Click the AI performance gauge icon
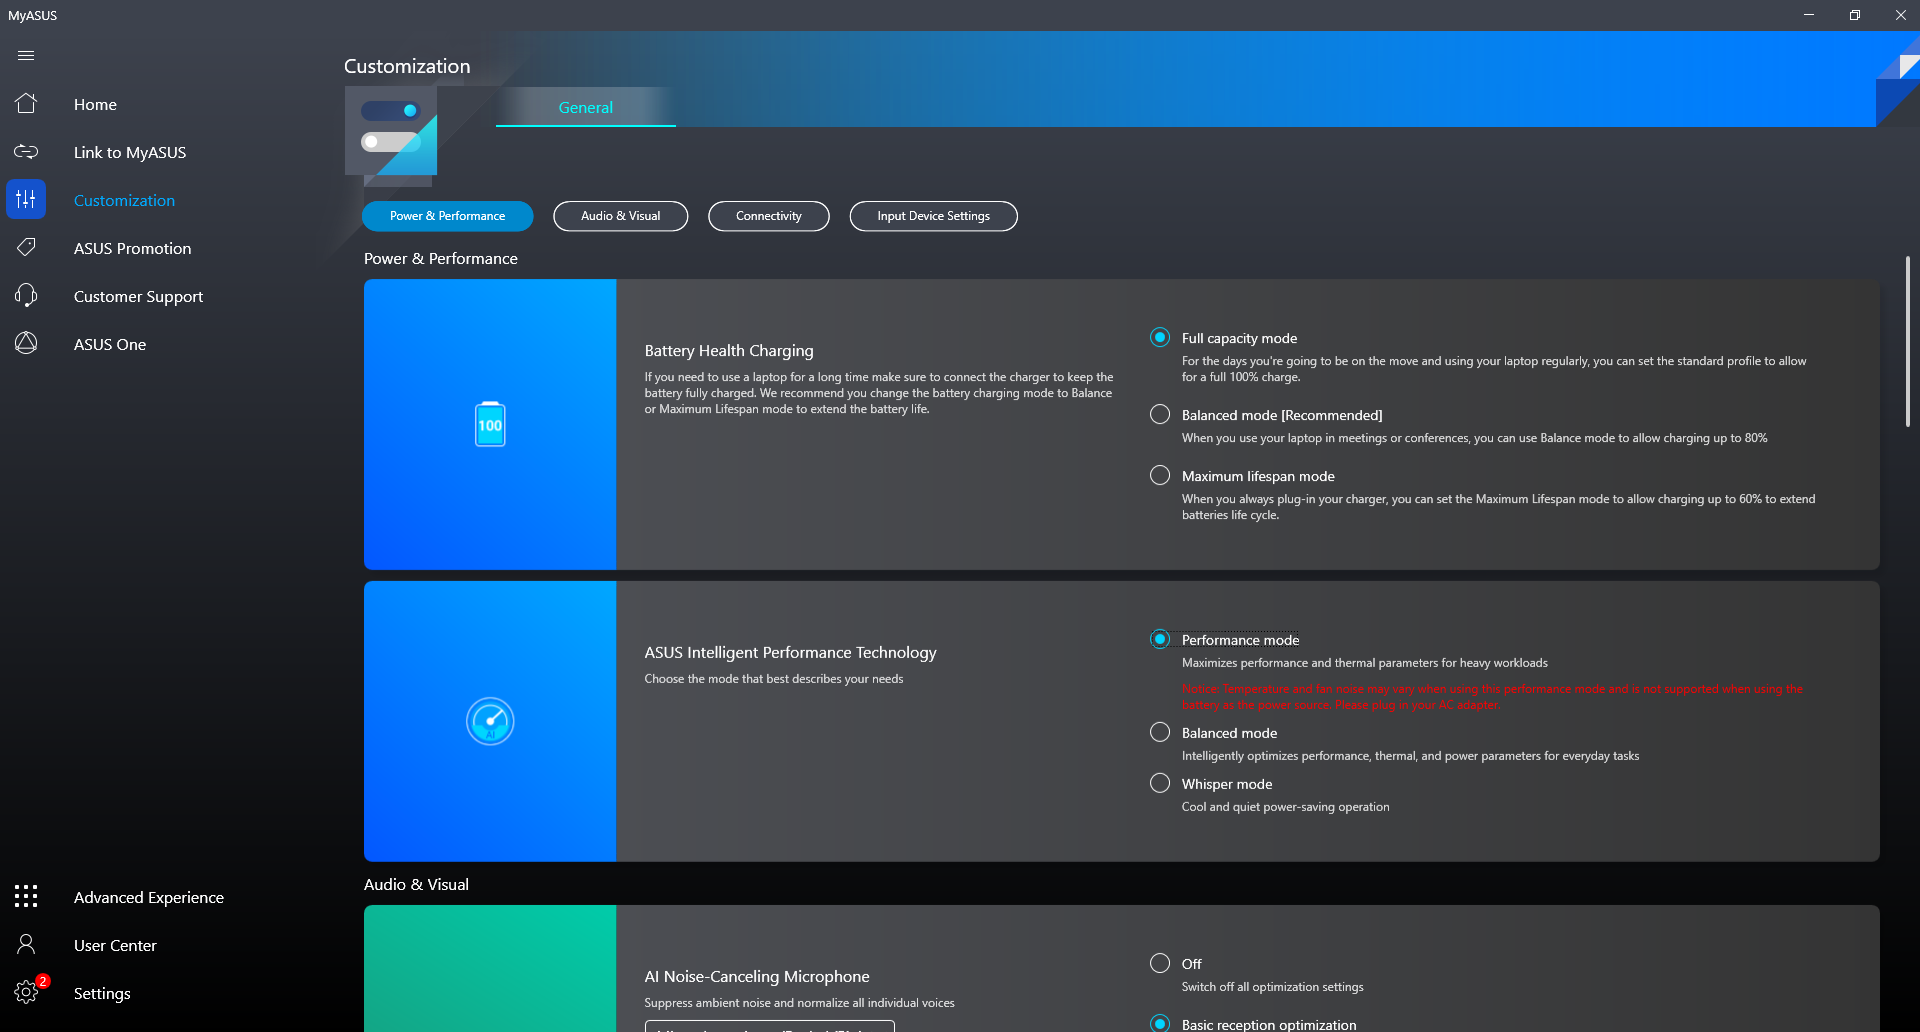 tap(490, 721)
